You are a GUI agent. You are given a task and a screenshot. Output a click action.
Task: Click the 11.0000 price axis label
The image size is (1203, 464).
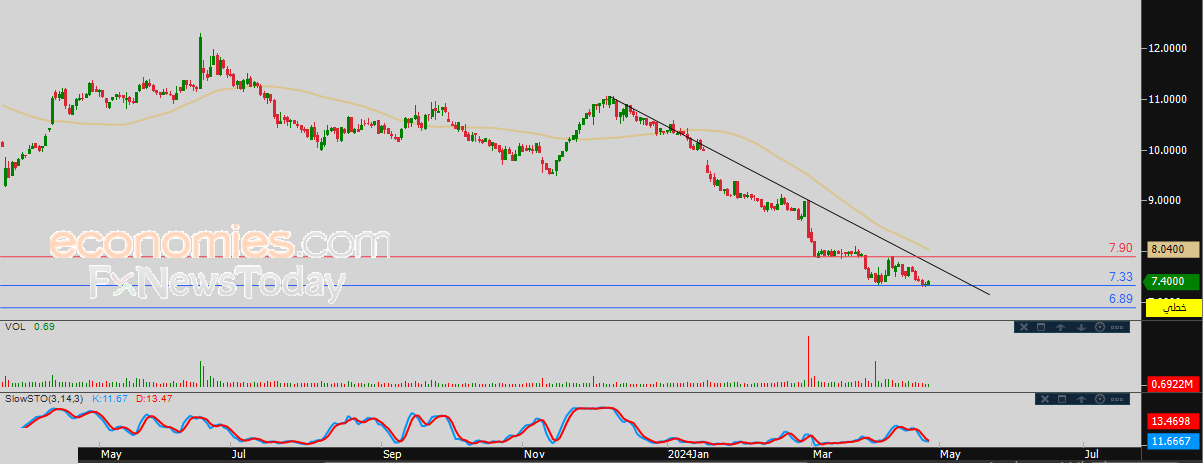(1169, 99)
